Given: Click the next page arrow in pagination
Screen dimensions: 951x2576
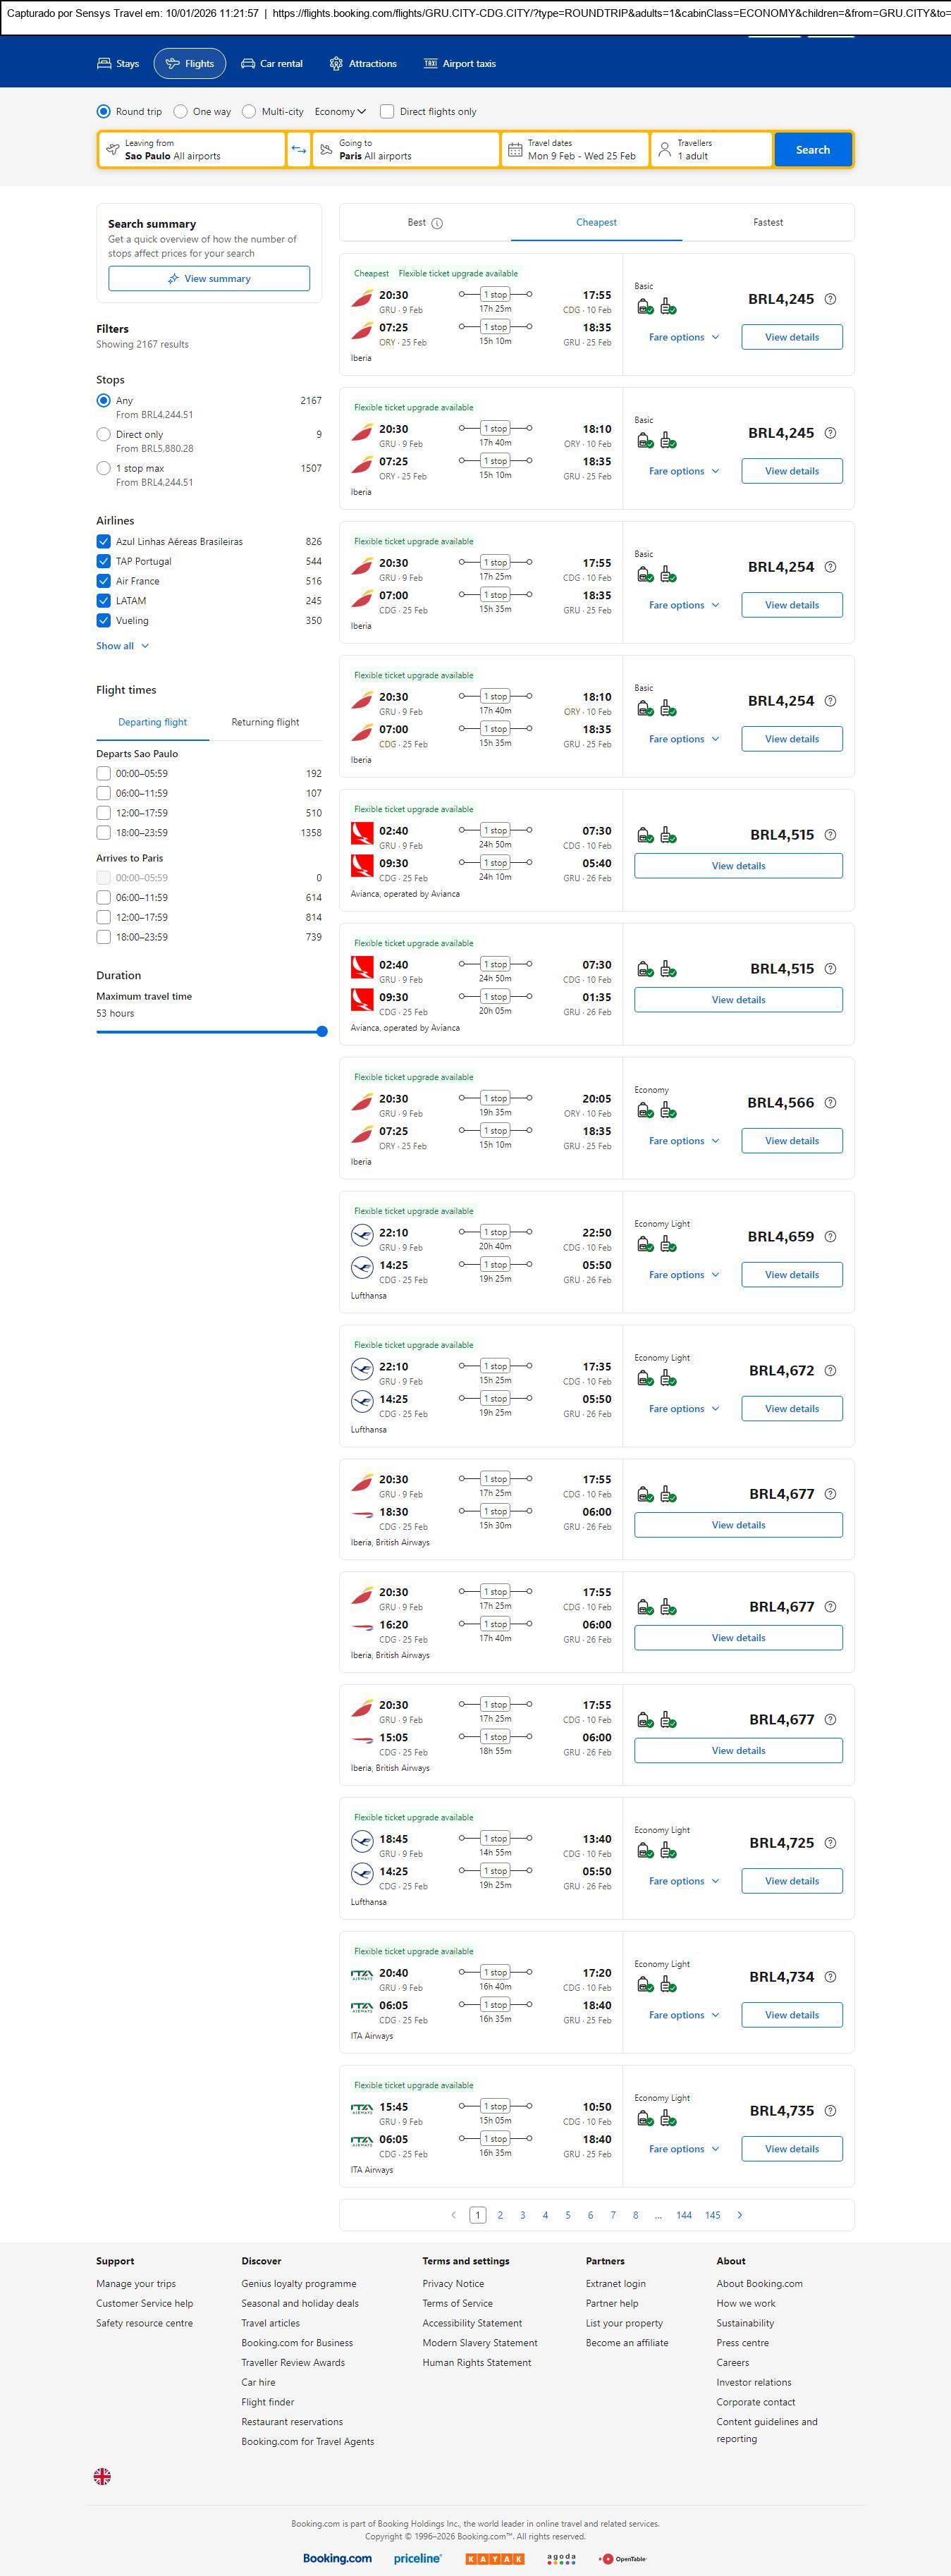Looking at the screenshot, I should (740, 2215).
